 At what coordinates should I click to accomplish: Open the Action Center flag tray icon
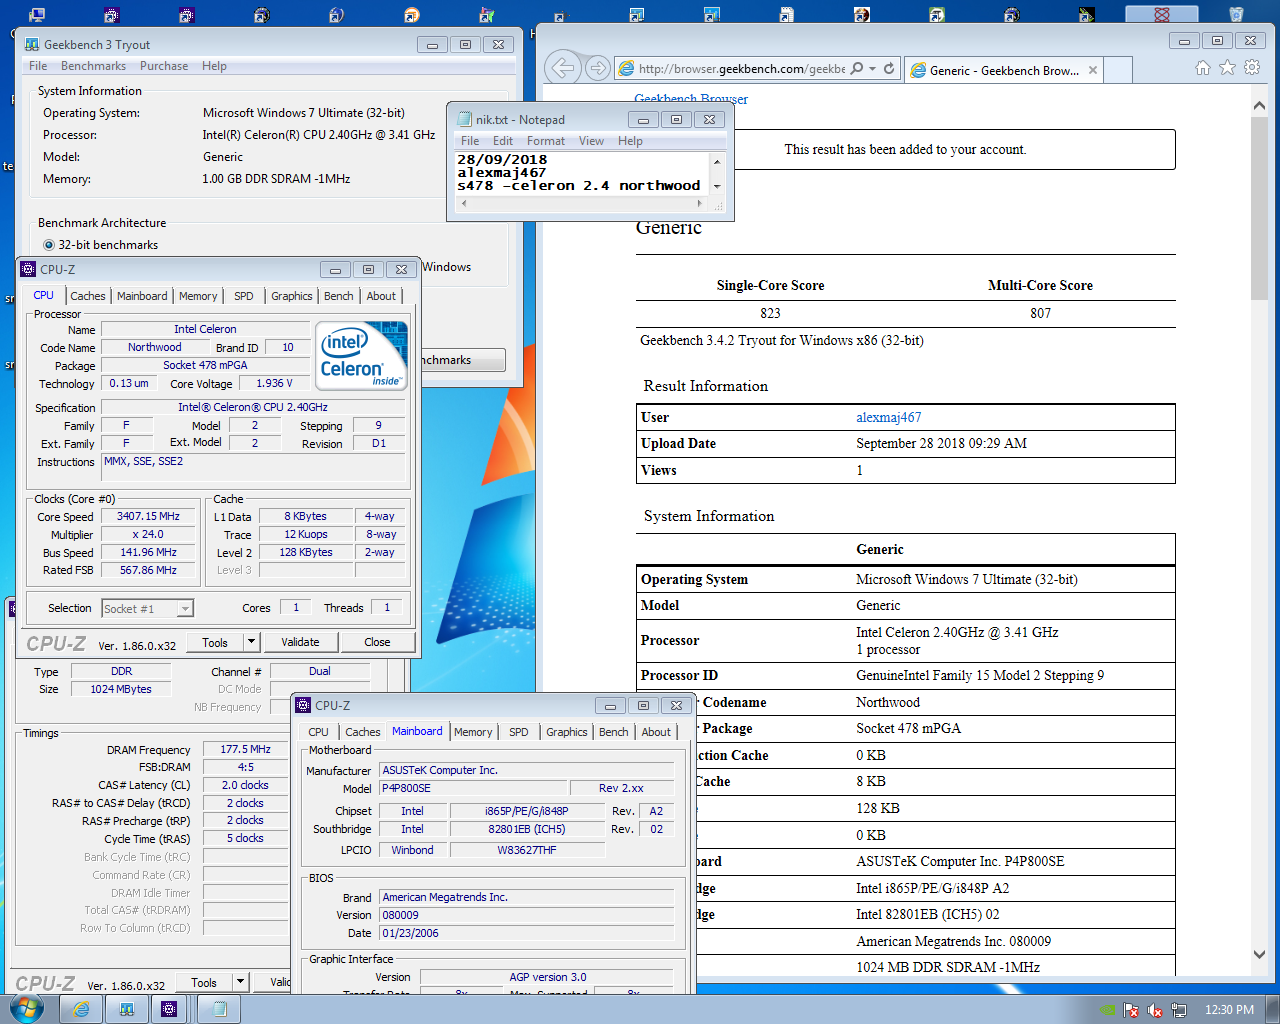pos(1131,1010)
